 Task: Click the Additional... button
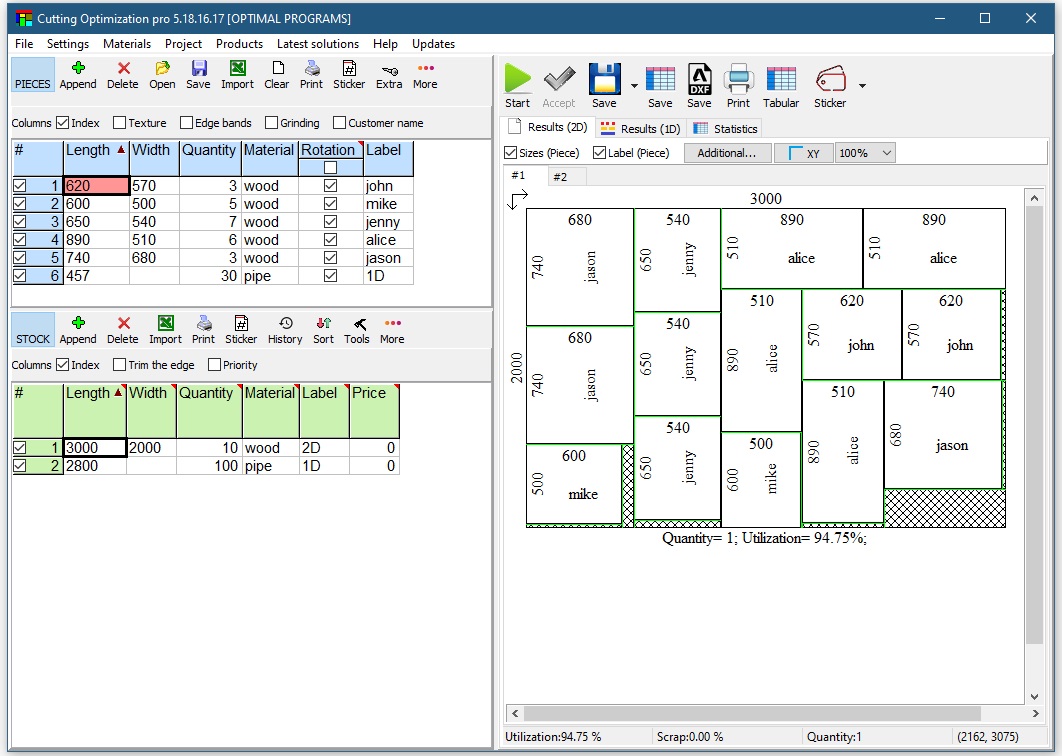coord(727,152)
